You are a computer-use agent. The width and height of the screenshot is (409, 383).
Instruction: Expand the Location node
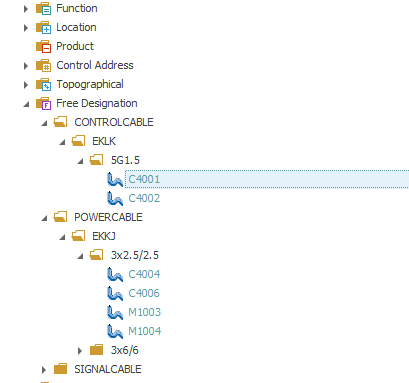26,28
